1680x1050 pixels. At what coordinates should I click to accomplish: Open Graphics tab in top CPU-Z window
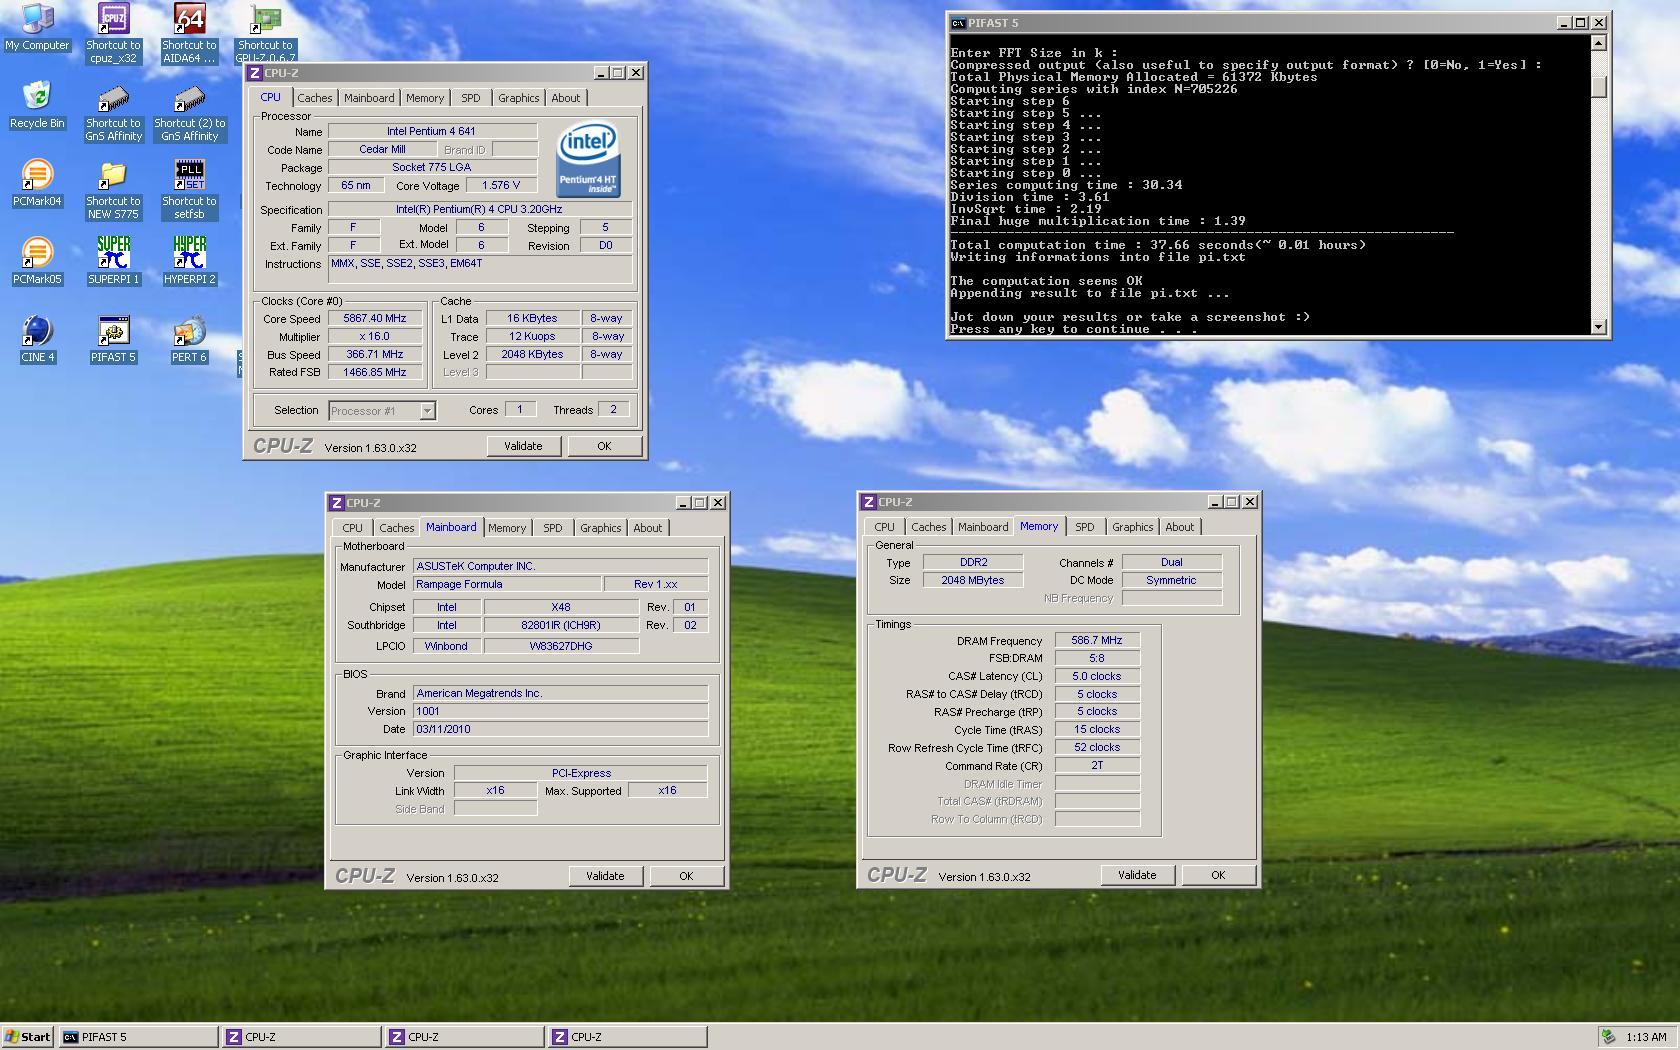coord(518,98)
